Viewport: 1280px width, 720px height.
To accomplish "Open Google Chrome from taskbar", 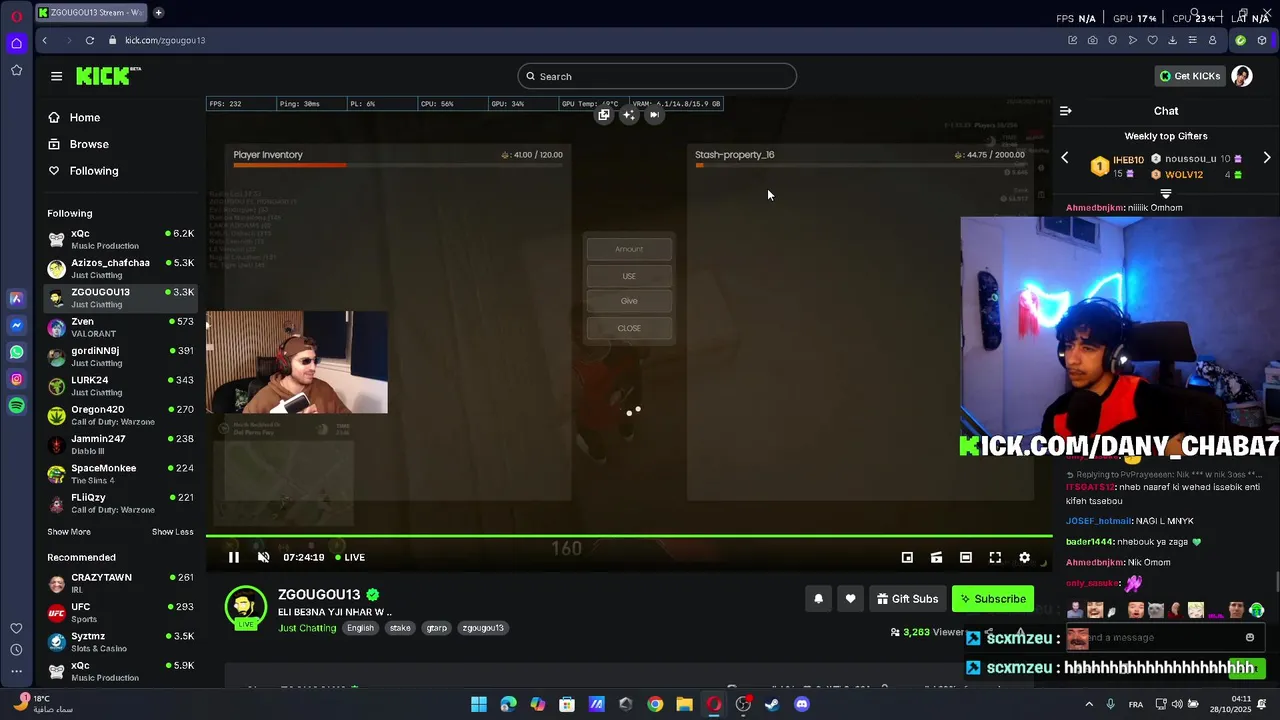I will pyautogui.click(x=655, y=704).
